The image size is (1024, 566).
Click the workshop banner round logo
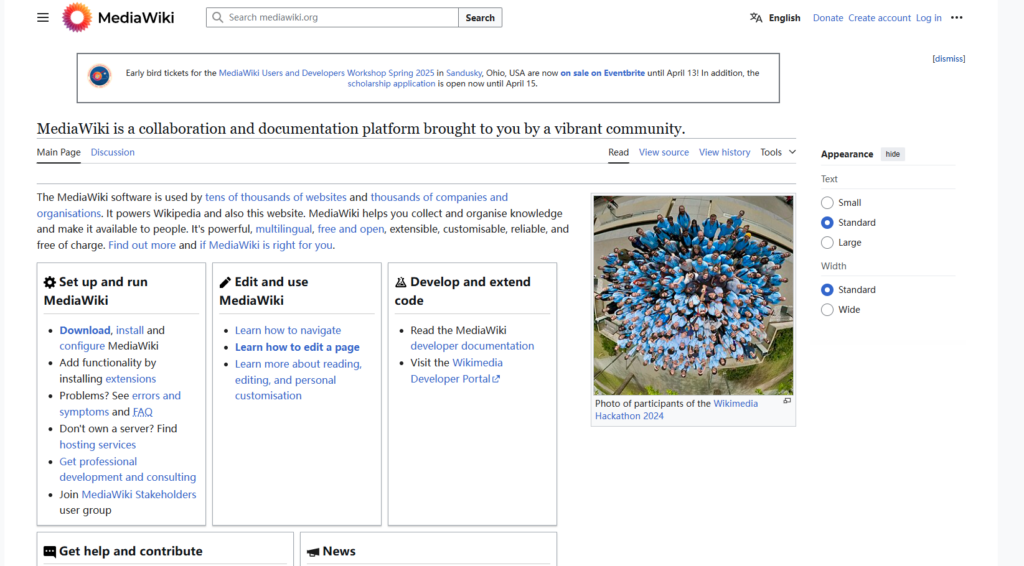[x=99, y=76]
